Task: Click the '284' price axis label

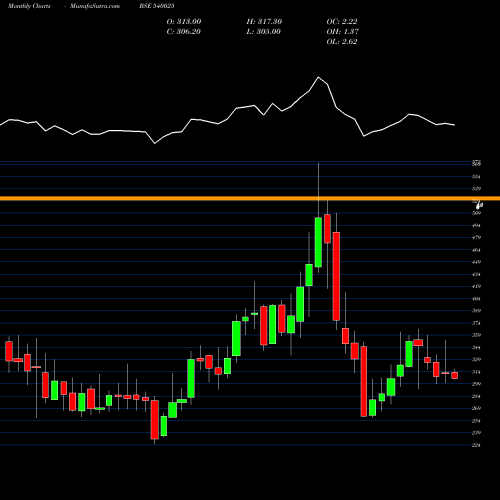Action: click(x=476, y=396)
